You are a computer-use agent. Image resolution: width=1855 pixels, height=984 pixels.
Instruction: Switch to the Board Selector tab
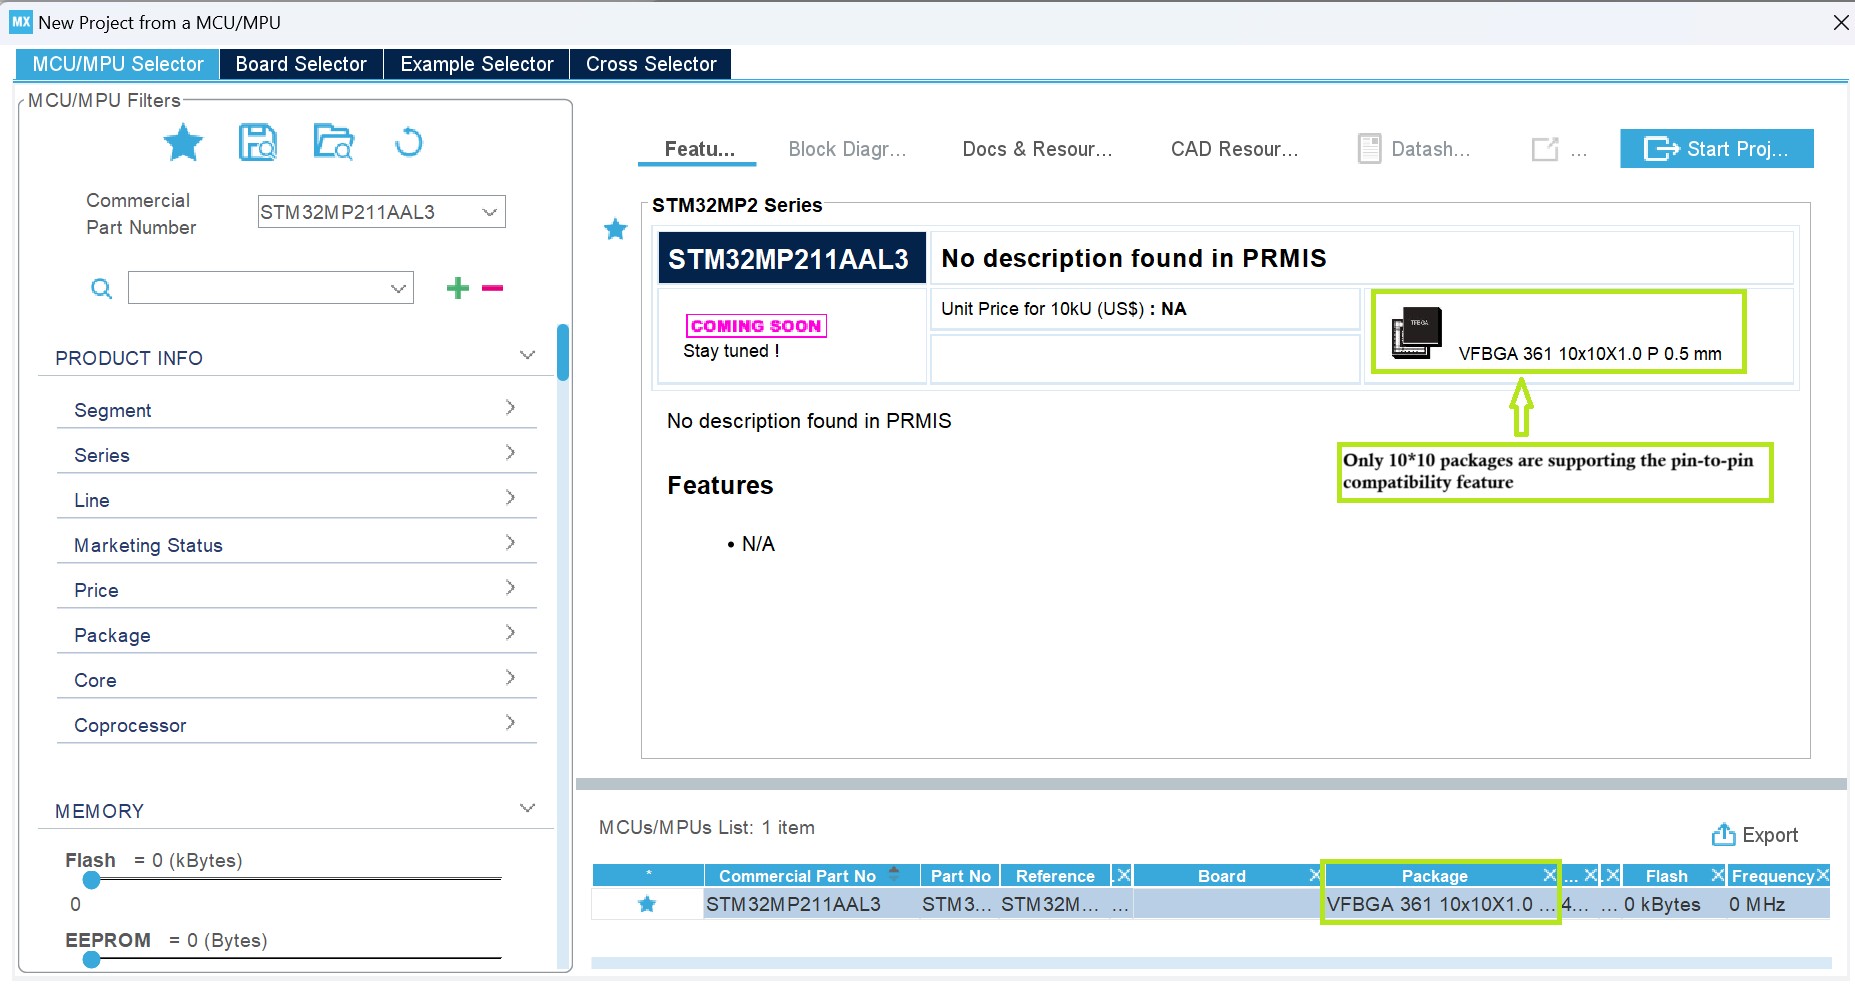tap(301, 64)
